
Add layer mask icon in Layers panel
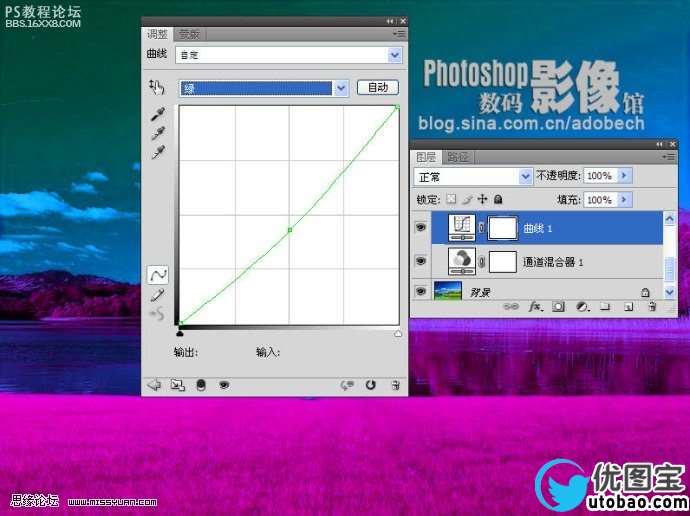[558, 306]
